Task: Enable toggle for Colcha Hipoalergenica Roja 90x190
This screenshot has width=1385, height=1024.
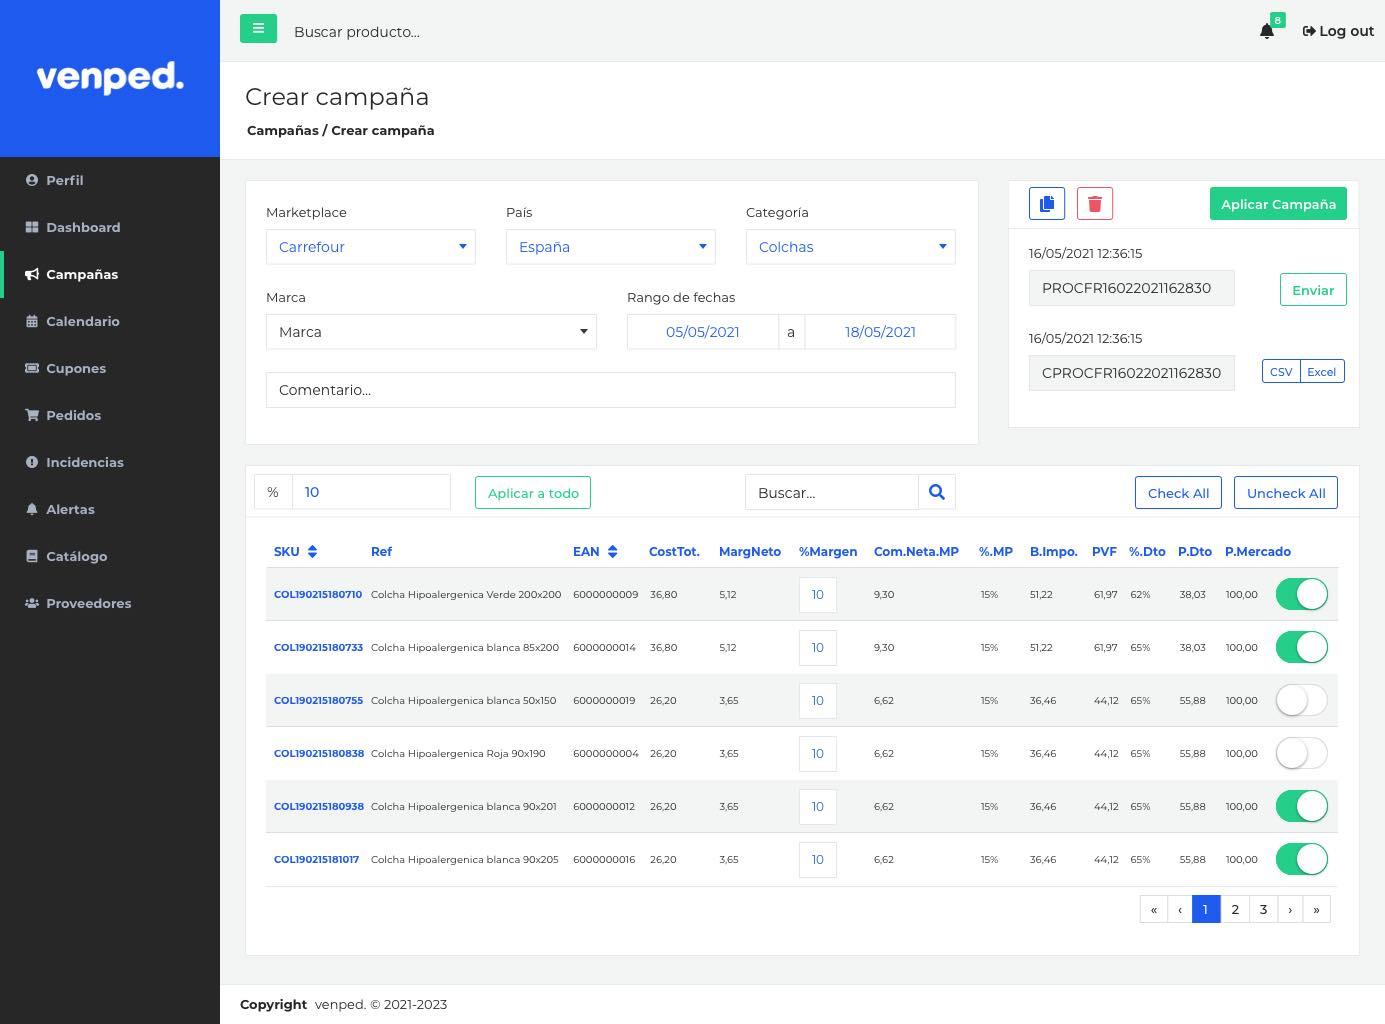Action: tap(1301, 753)
